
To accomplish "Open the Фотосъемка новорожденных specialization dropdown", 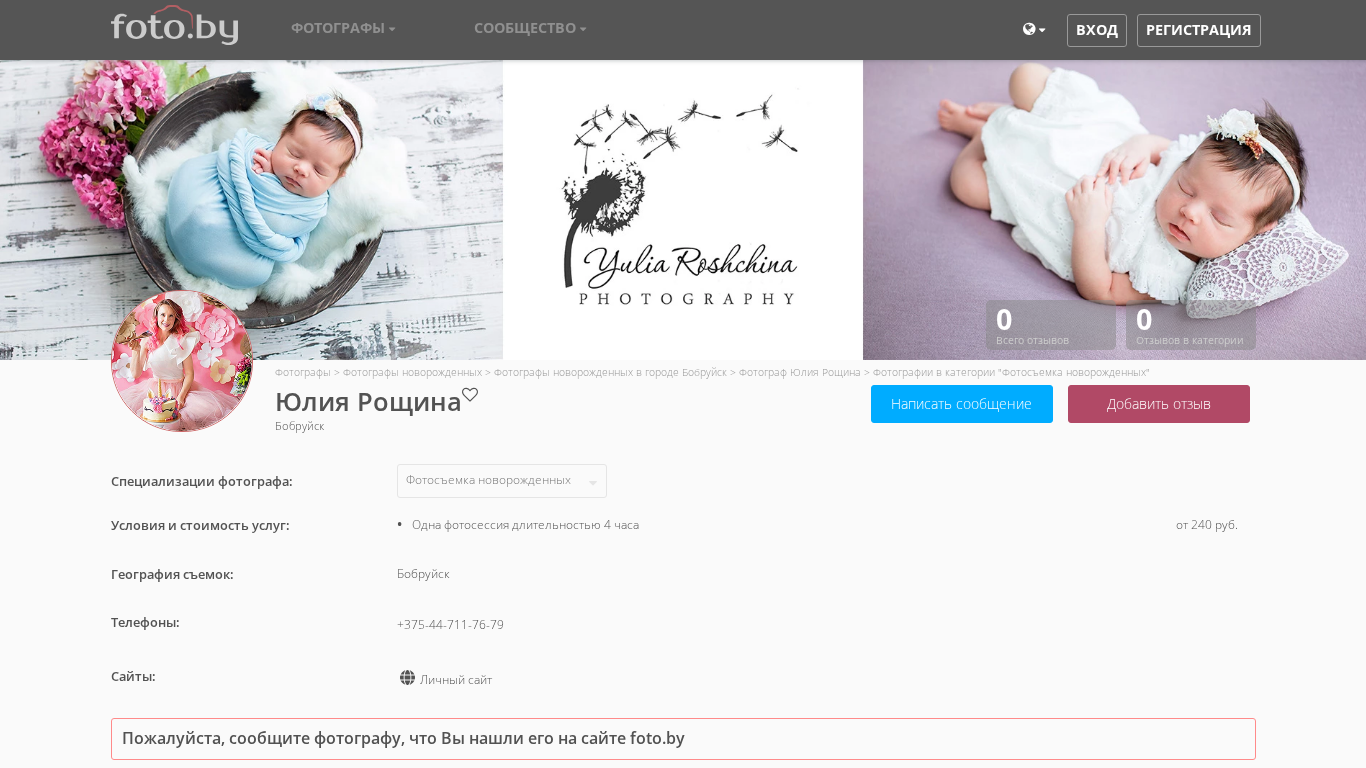I will click(501, 481).
